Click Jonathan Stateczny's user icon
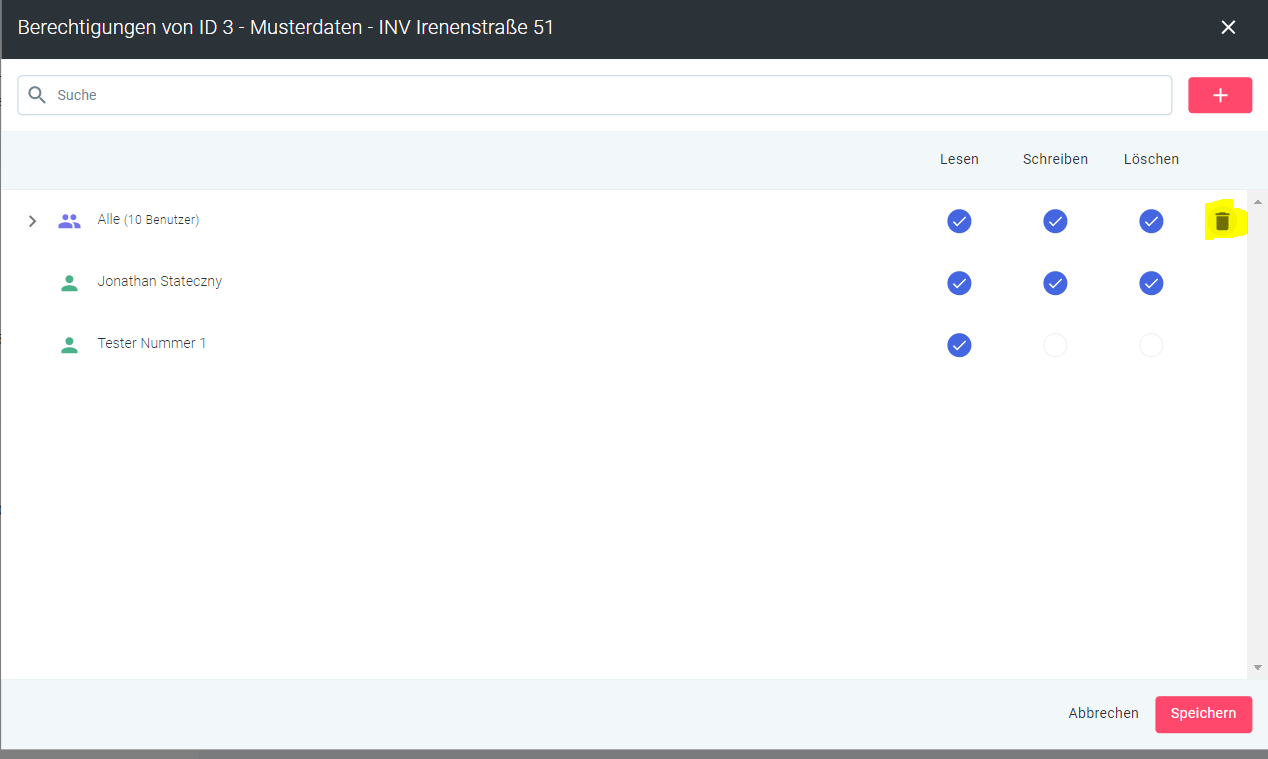 pos(69,283)
